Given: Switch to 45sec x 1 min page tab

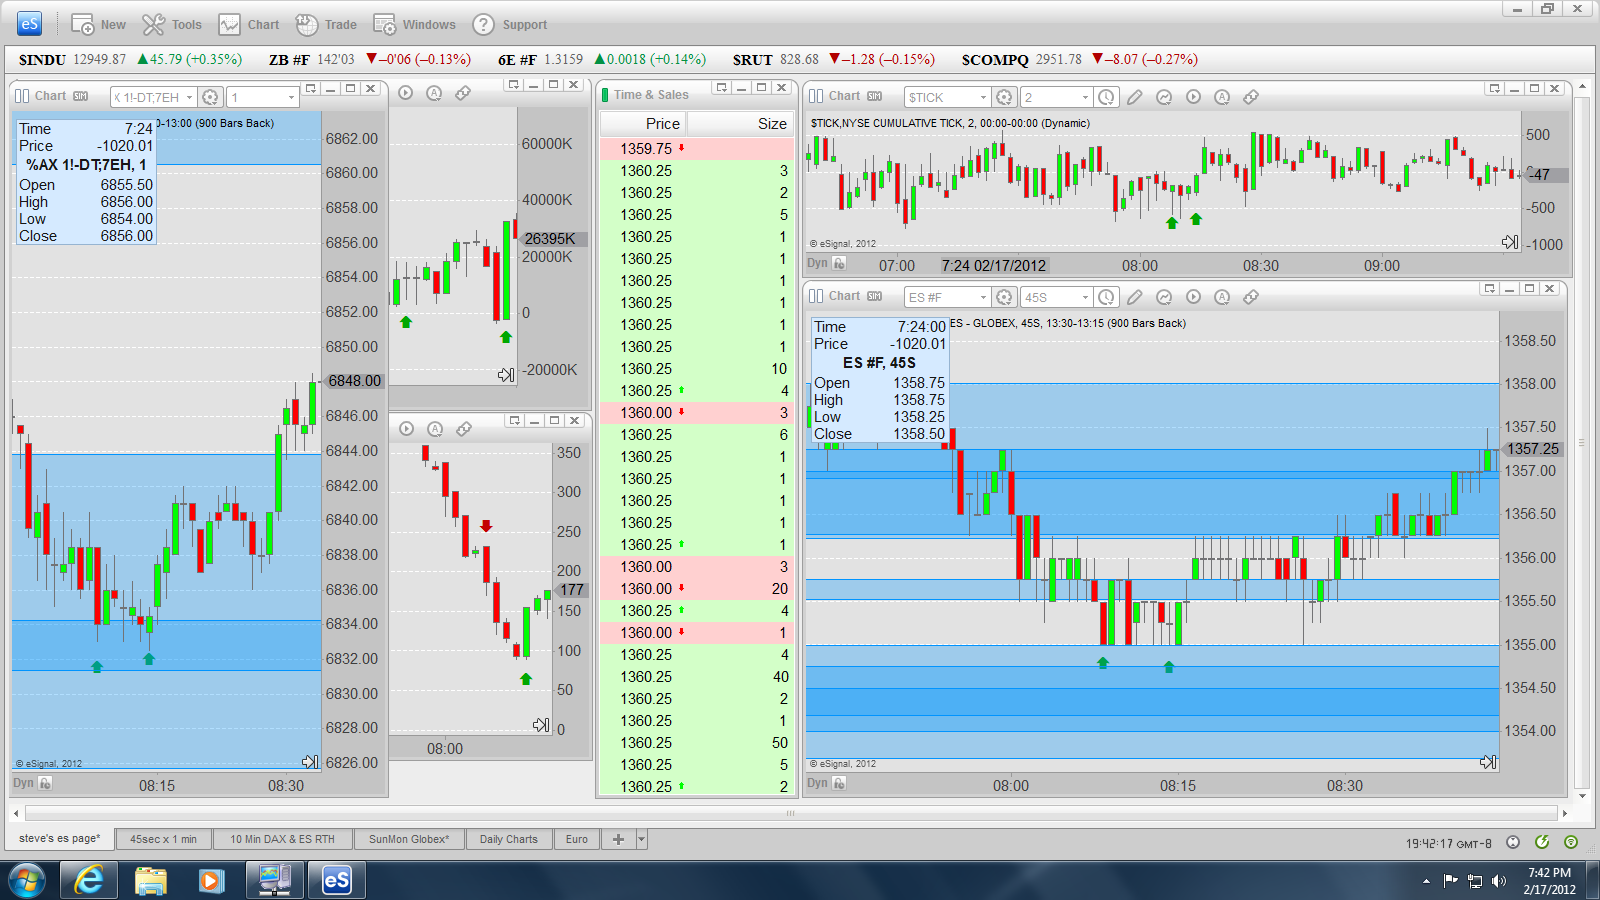Looking at the screenshot, I should 163,839.
